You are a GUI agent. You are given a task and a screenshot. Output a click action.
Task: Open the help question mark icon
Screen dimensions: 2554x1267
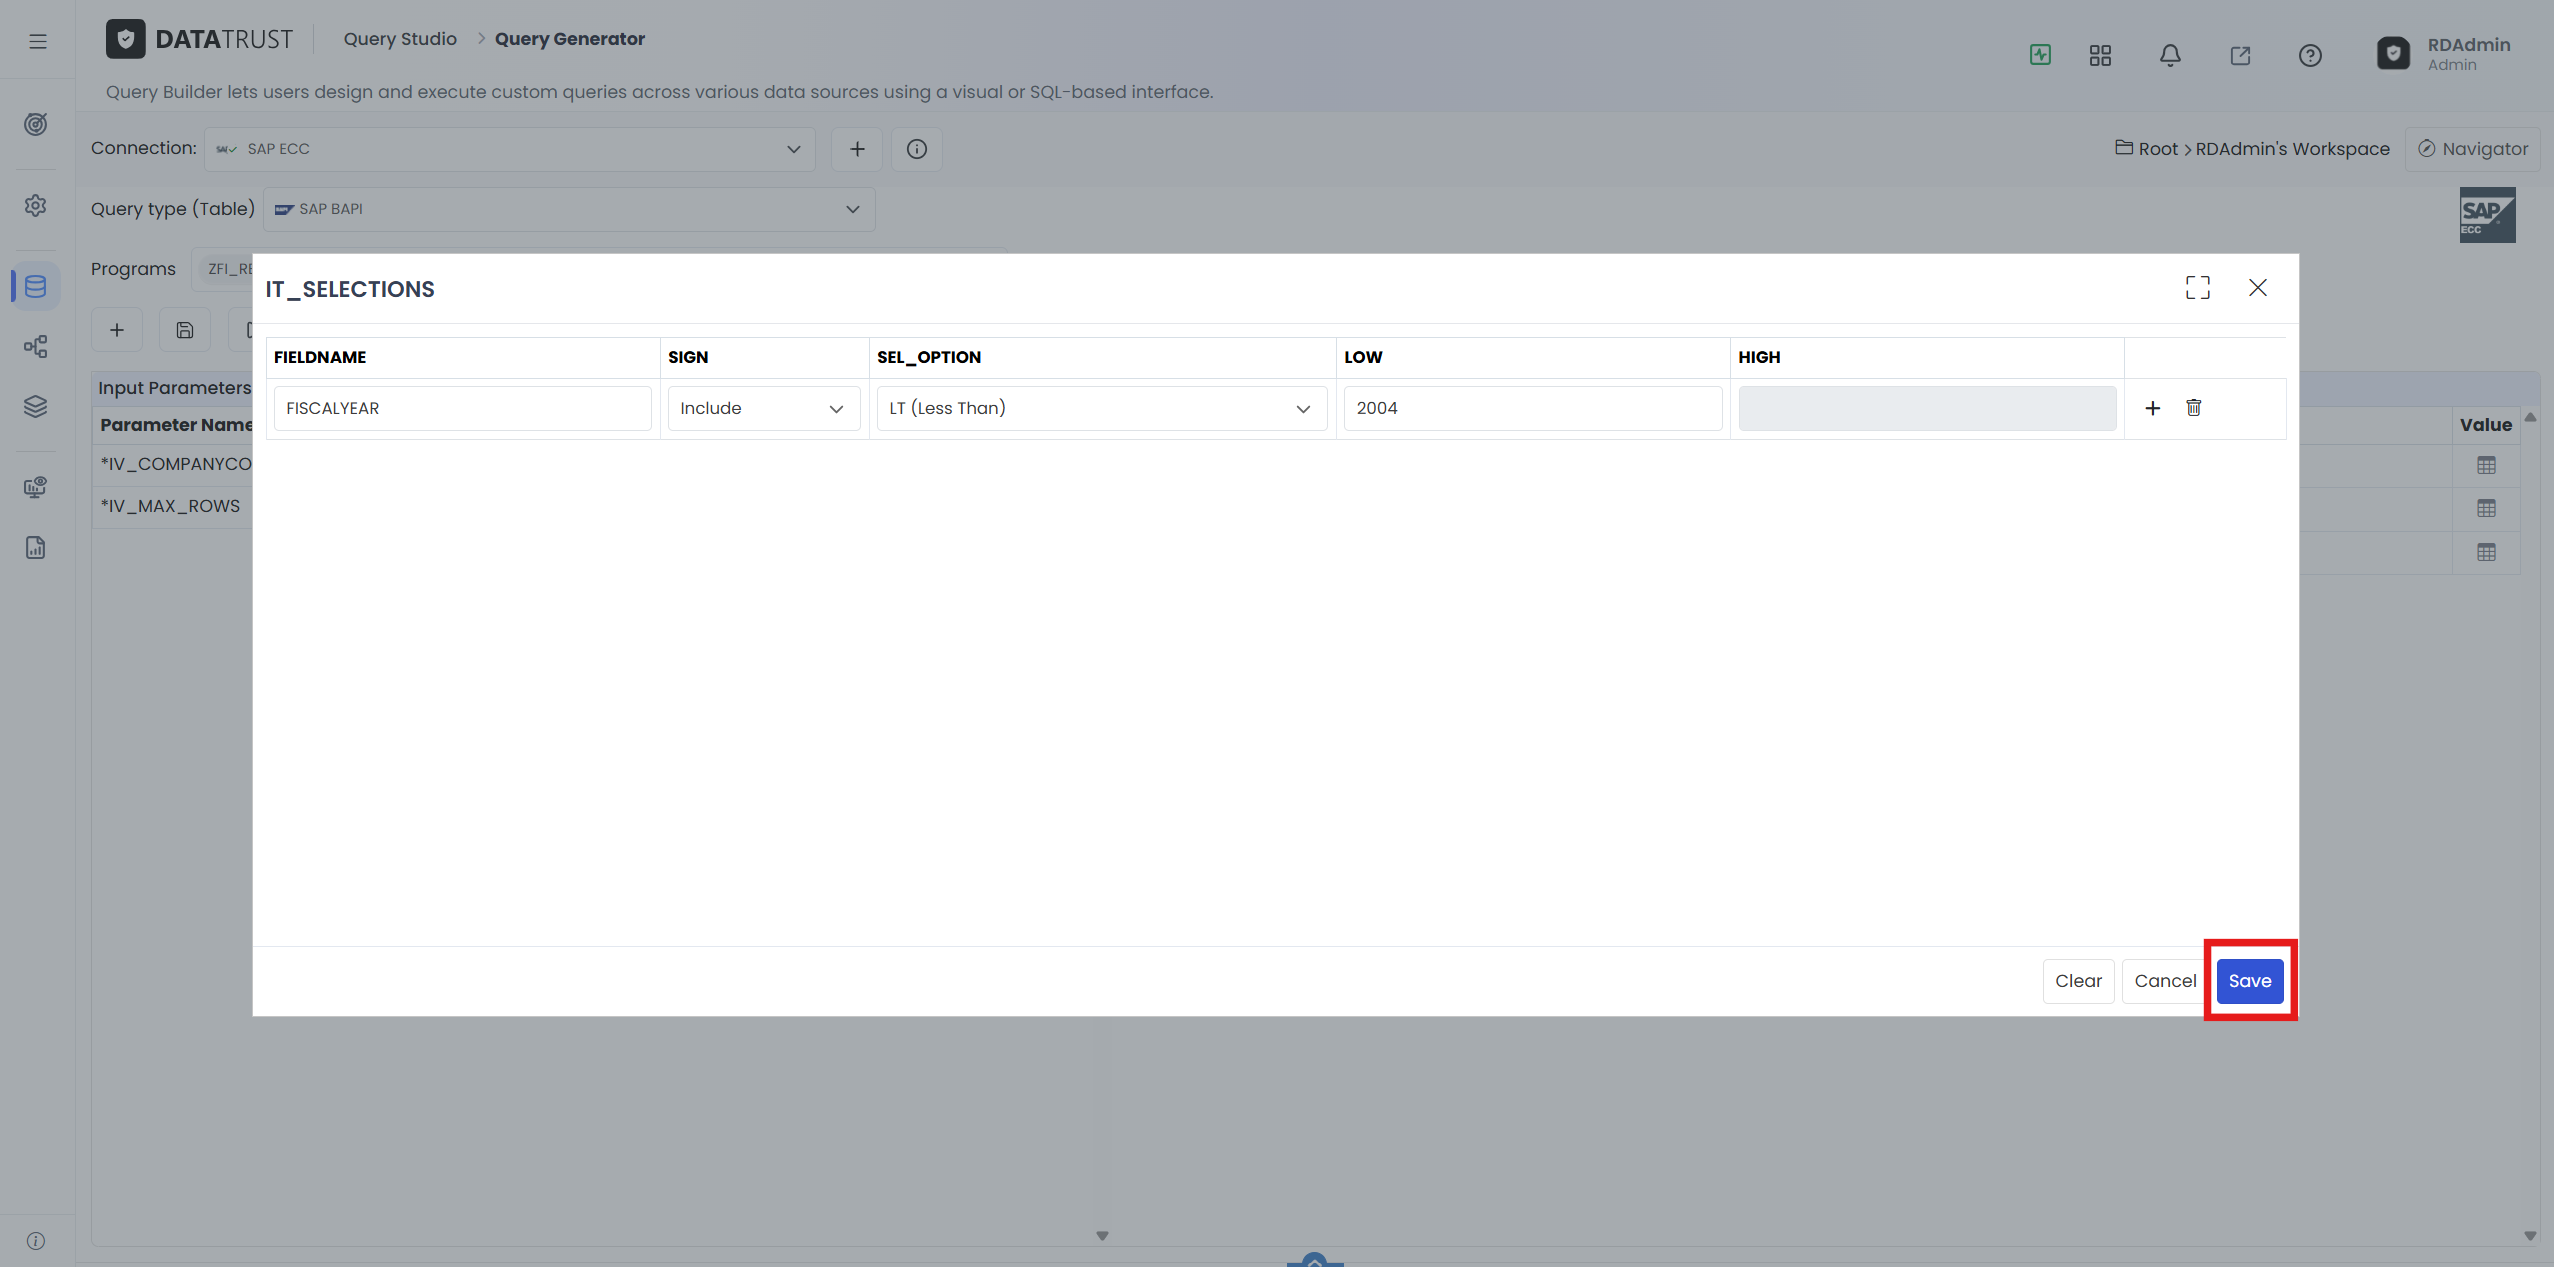(x=2310, y=55)
